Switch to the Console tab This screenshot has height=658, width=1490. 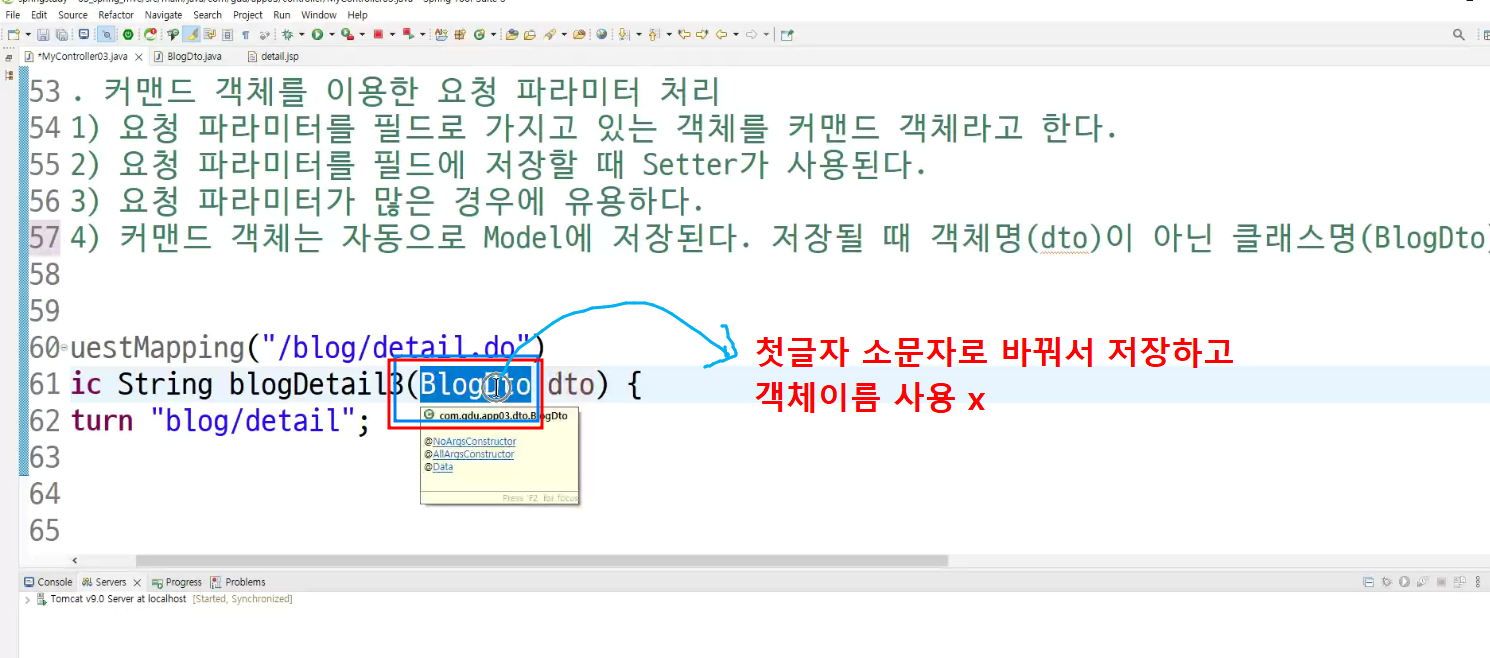(x=47, y=582)
